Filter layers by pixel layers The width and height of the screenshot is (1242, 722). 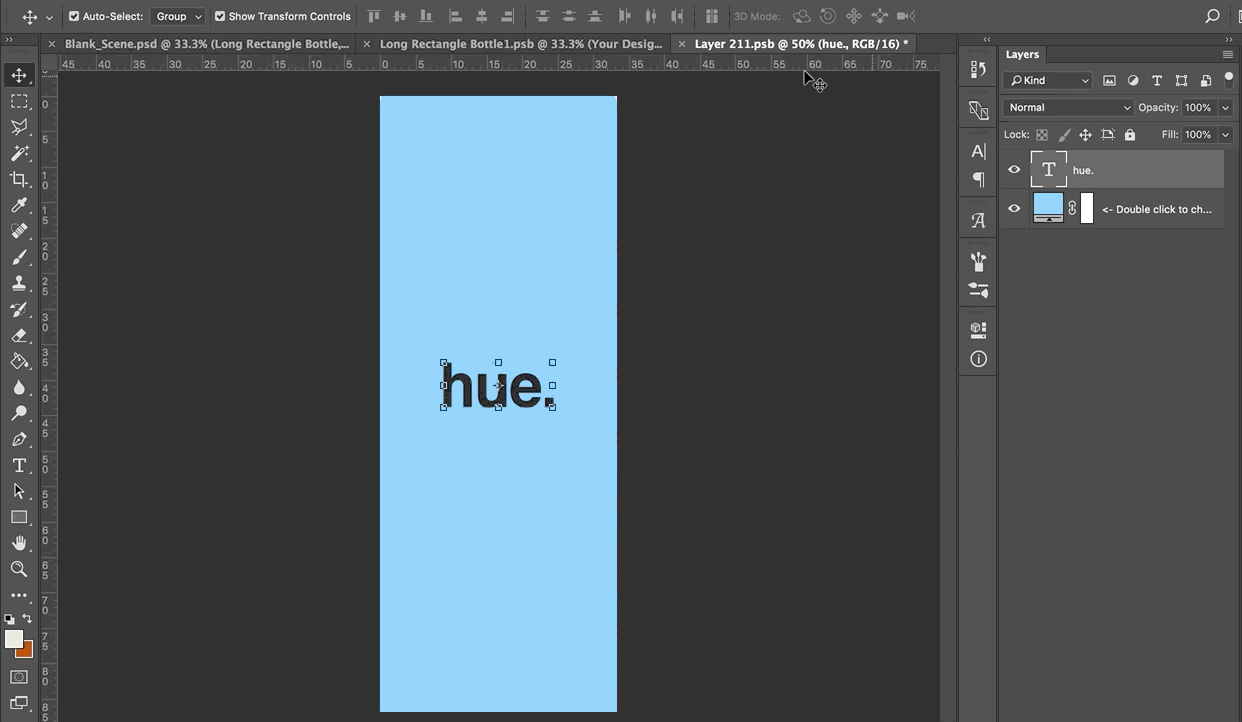coord(1109,80)
